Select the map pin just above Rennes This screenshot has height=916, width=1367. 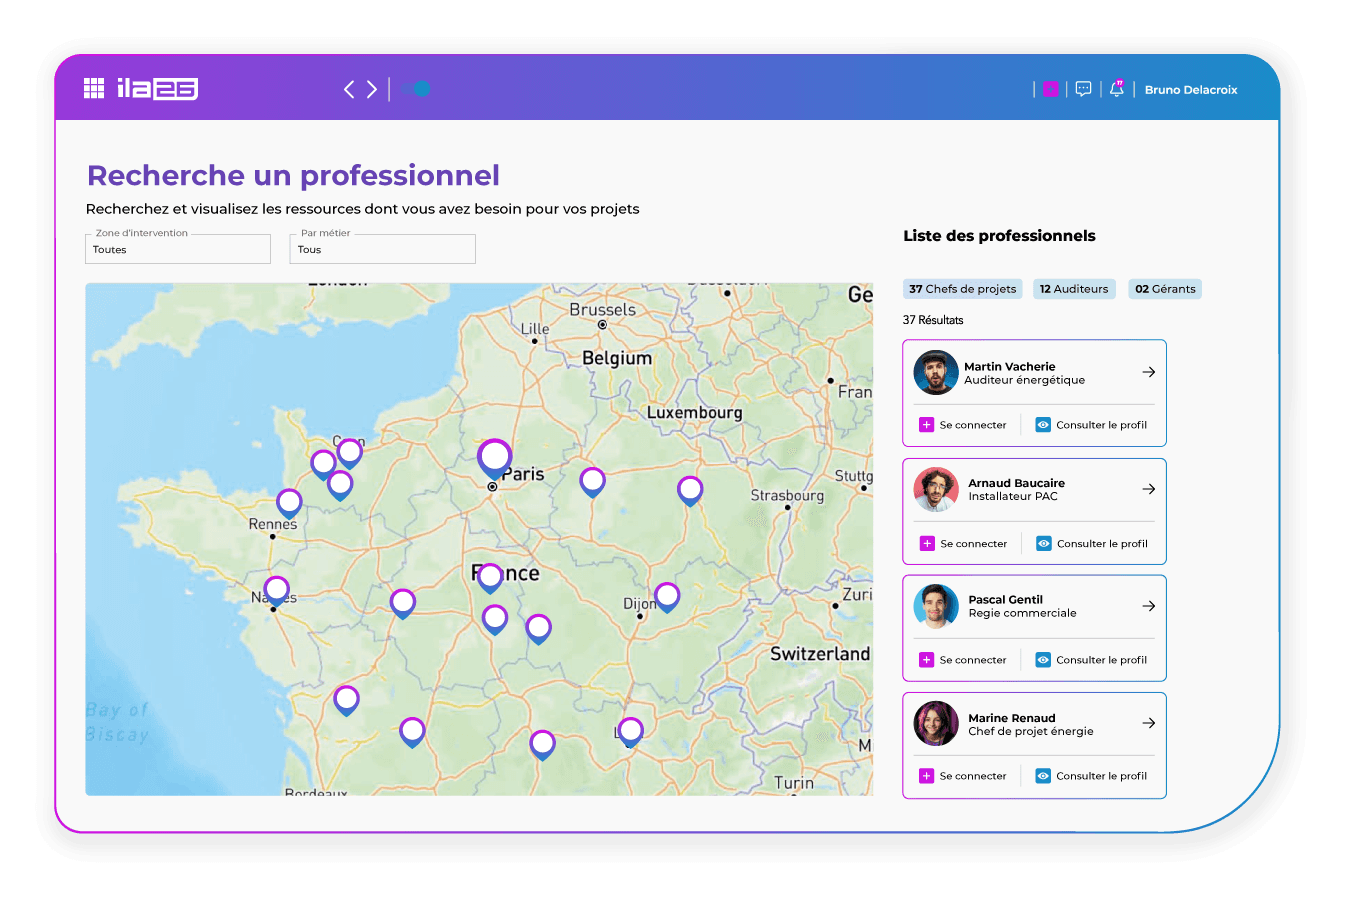click(289, 504)
